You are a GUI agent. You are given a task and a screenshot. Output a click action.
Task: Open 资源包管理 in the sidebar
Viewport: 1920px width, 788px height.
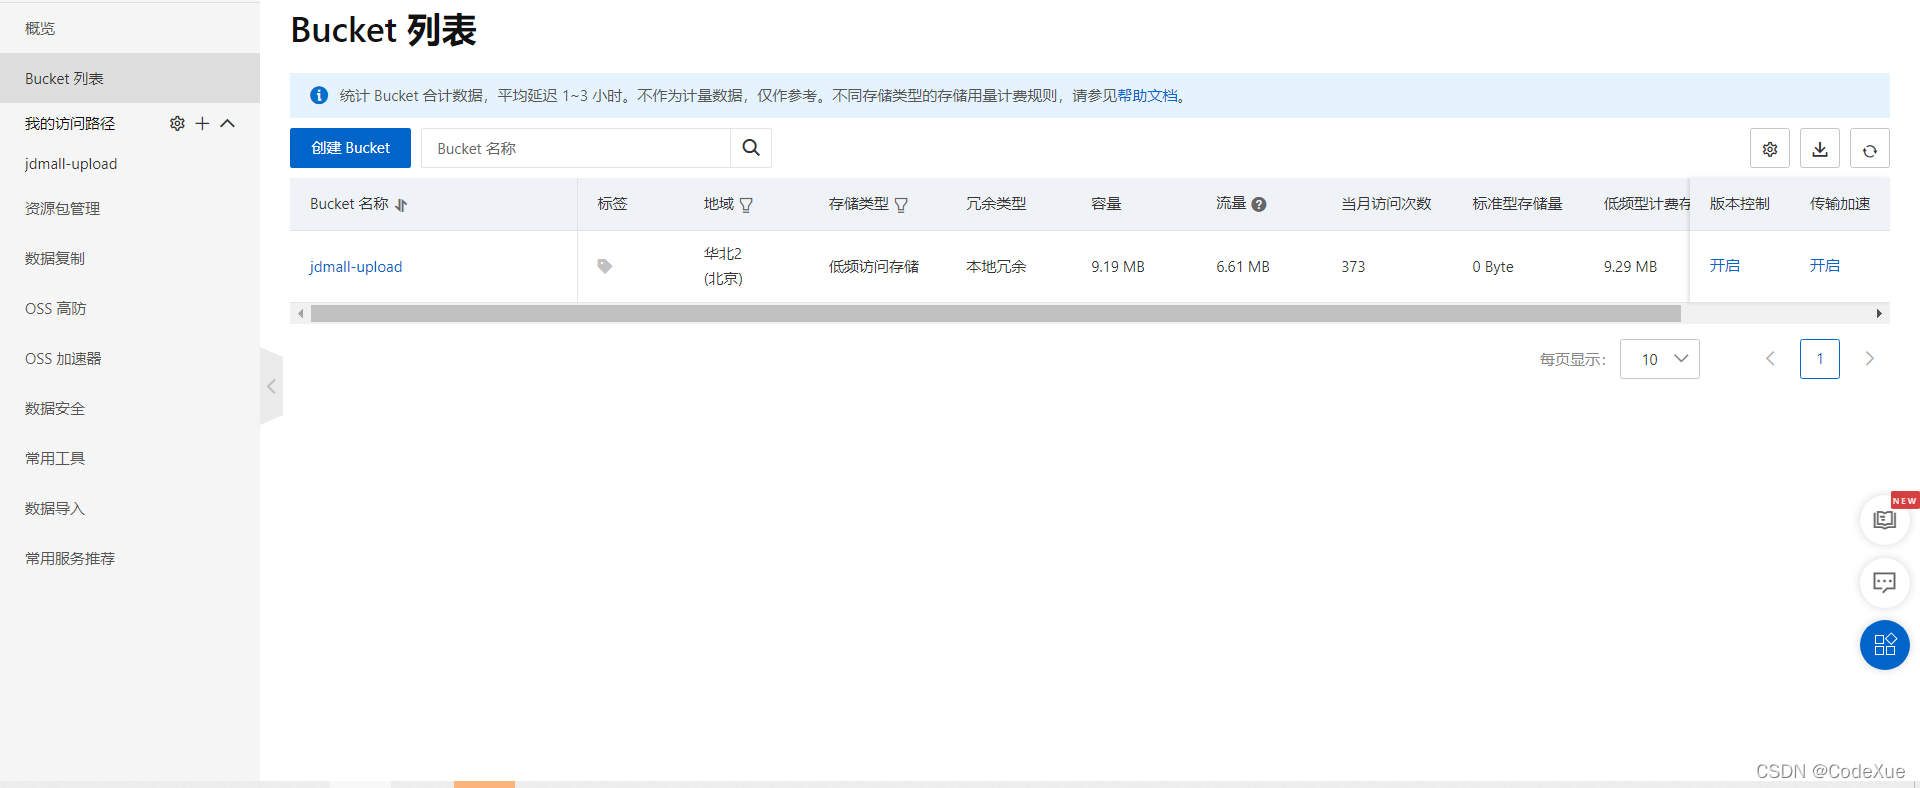[x=62, y=208]
